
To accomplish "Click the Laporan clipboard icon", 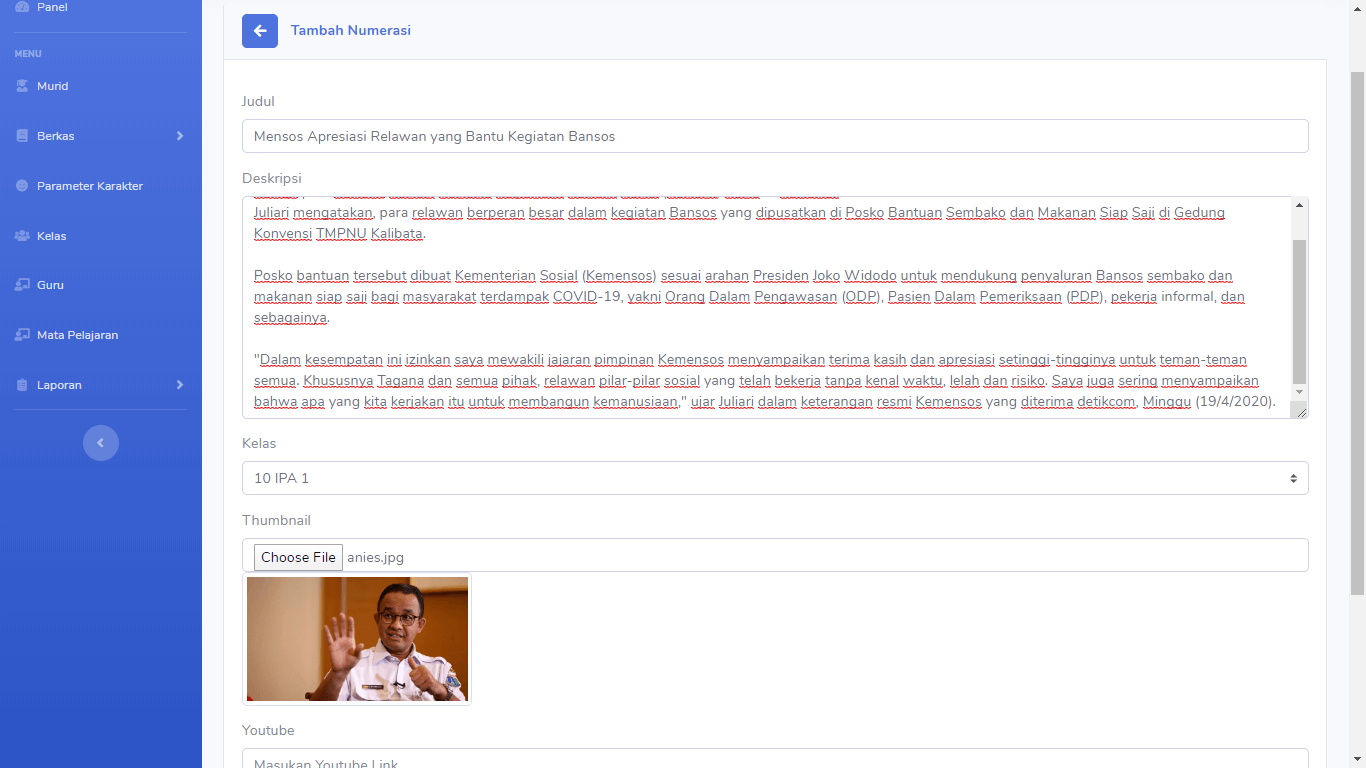I will click(22, 385).
